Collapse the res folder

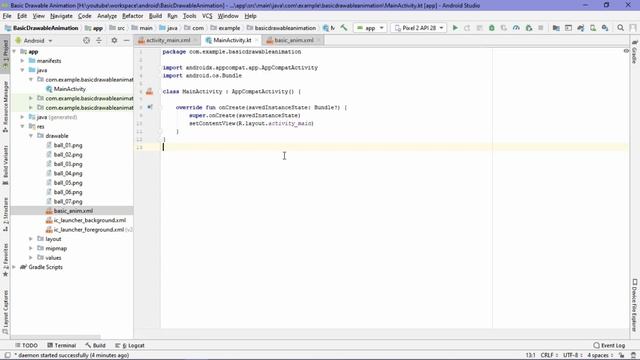(22, 127)
